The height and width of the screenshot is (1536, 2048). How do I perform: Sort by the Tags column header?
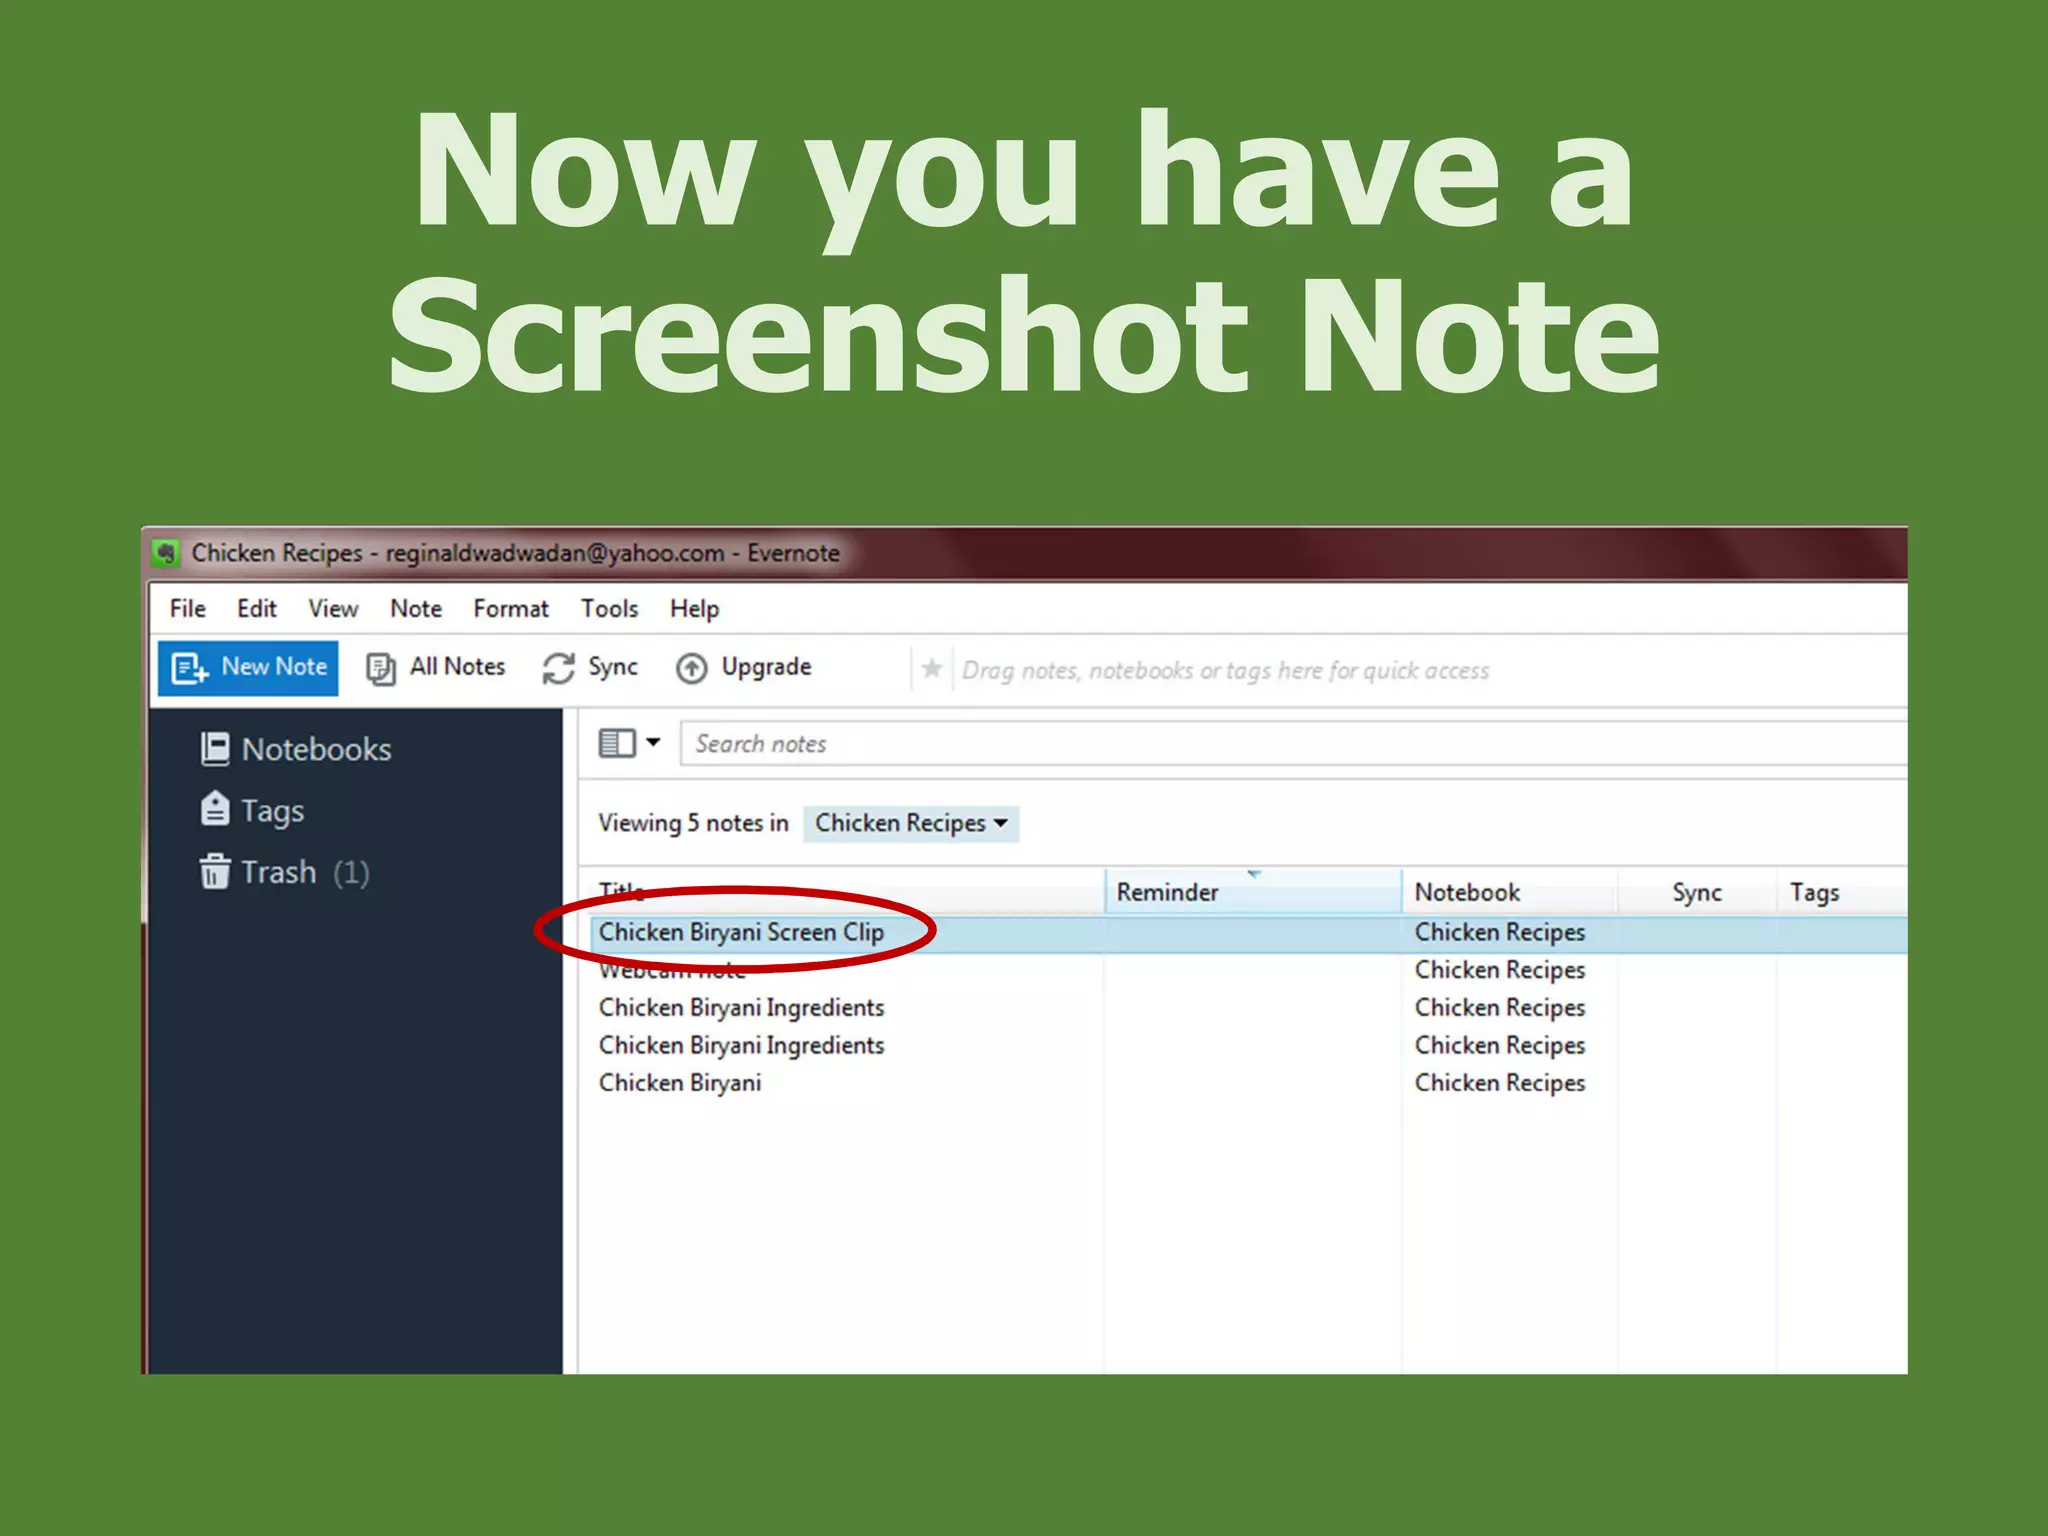tap(1841, 891)
